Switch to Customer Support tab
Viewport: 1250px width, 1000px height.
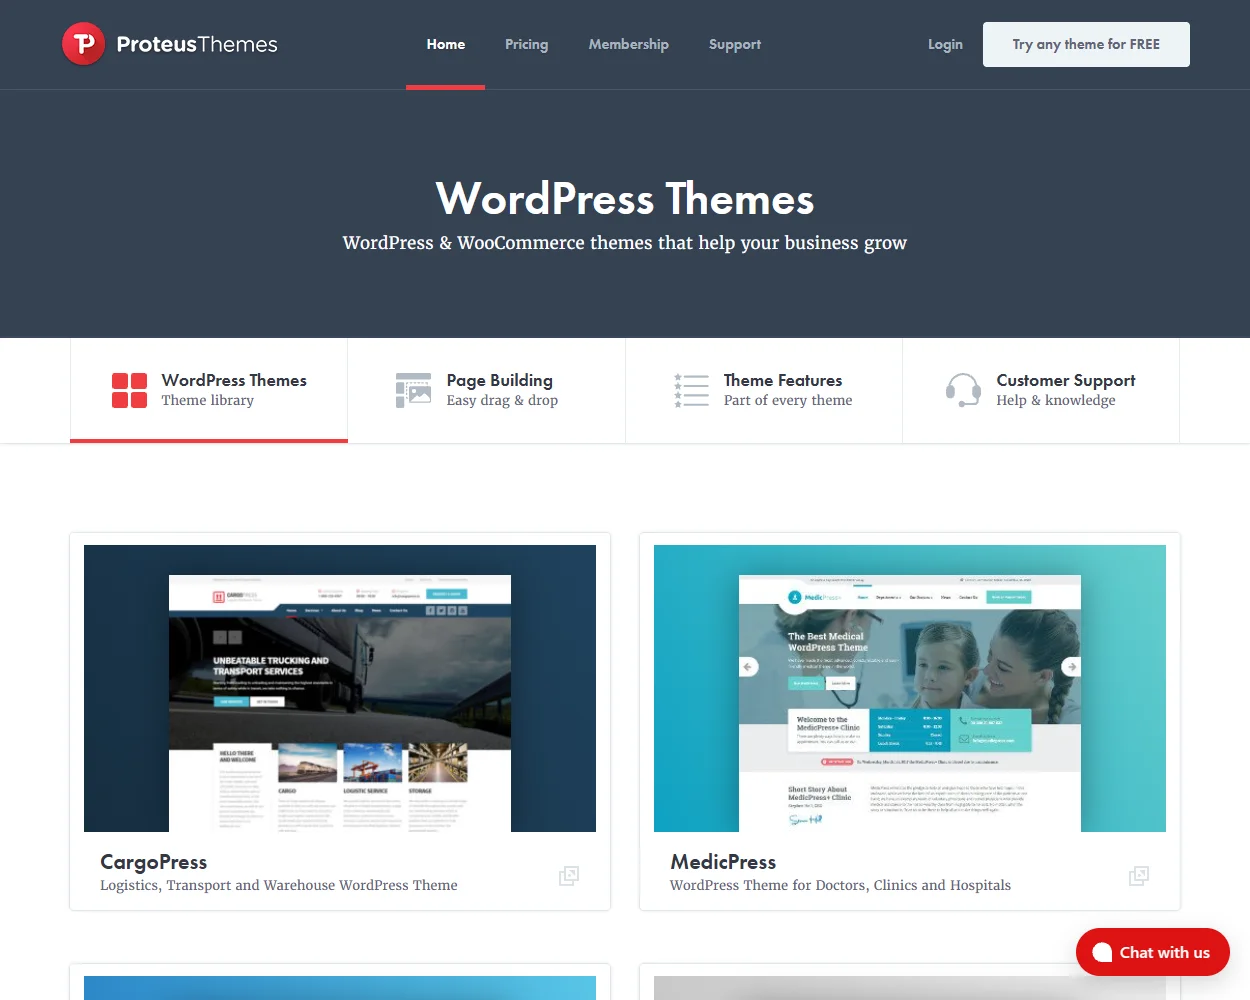(x=1041, y=390)
